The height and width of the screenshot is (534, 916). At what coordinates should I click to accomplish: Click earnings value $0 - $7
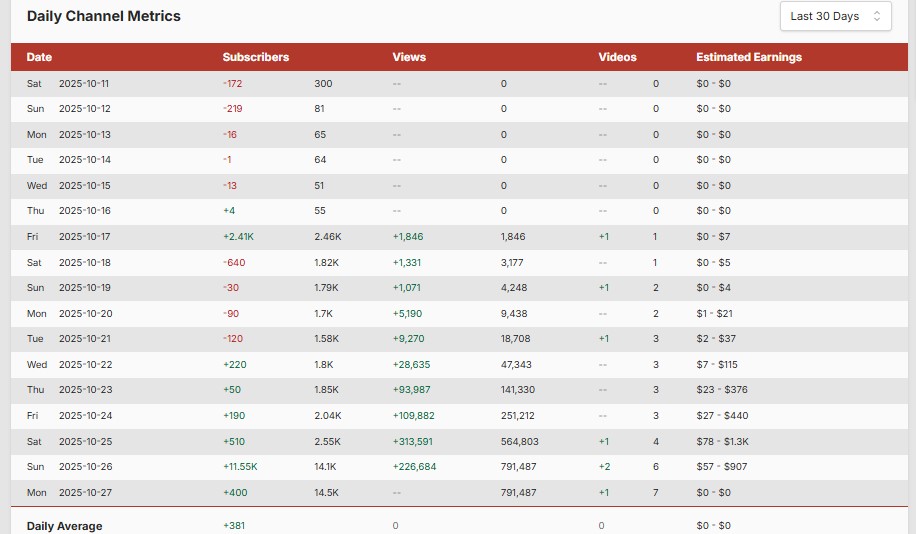[x=713, y=237]
